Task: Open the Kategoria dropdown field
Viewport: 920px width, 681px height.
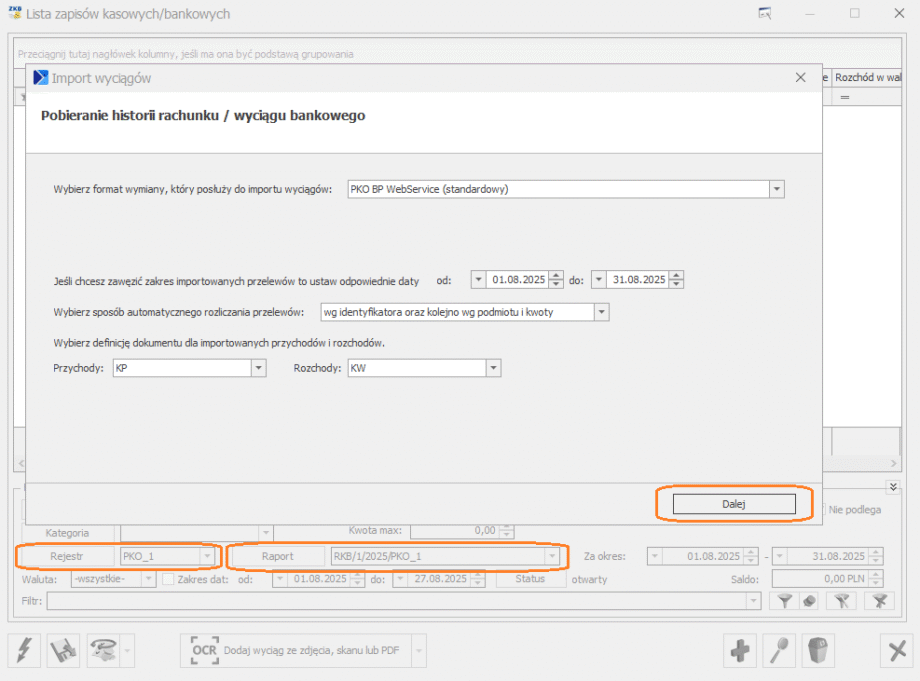Action: coord(266,533)
